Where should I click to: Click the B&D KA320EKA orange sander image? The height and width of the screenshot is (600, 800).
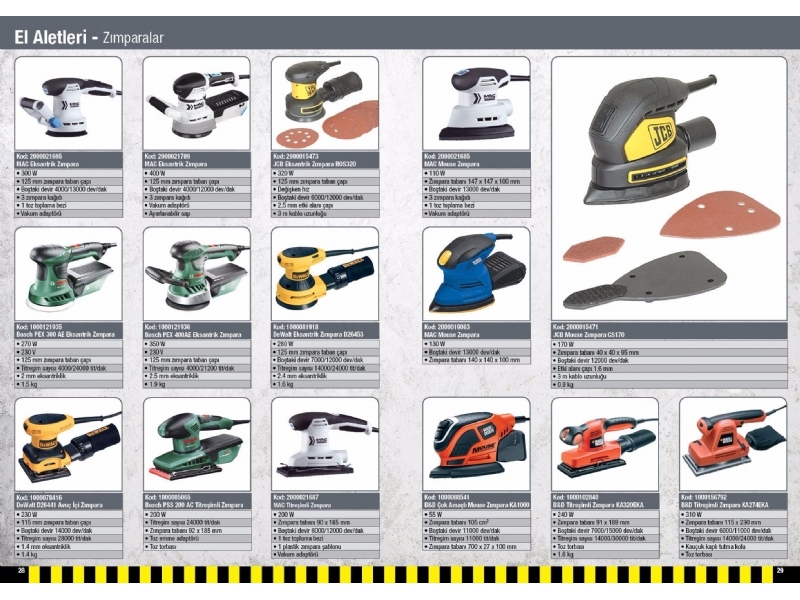(600, 445)
